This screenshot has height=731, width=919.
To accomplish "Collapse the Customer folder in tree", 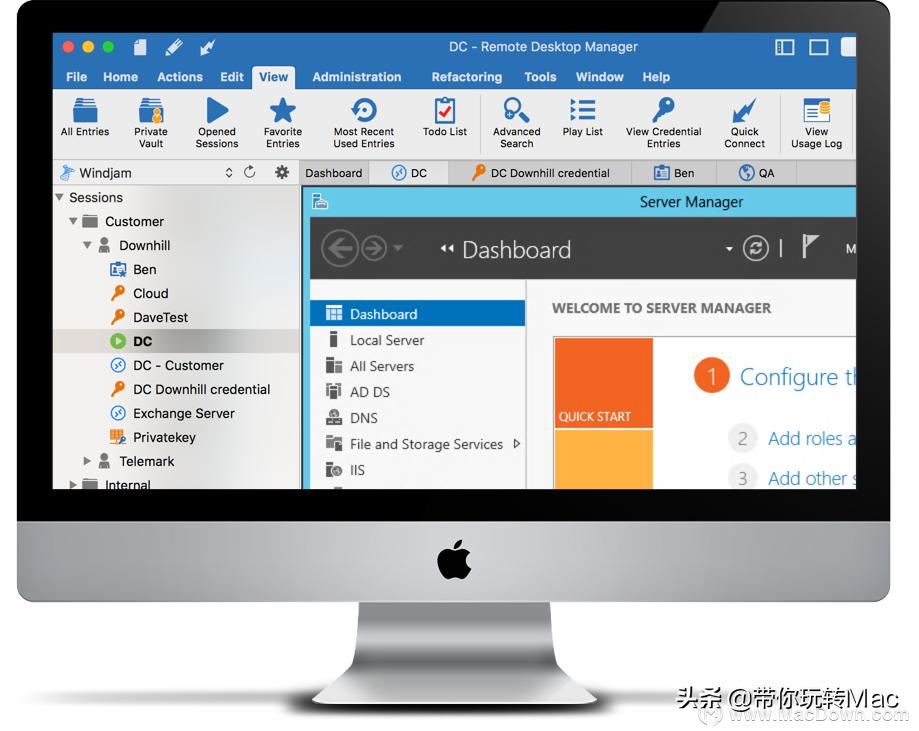I will pyautogui.click(x=74, y=222).
